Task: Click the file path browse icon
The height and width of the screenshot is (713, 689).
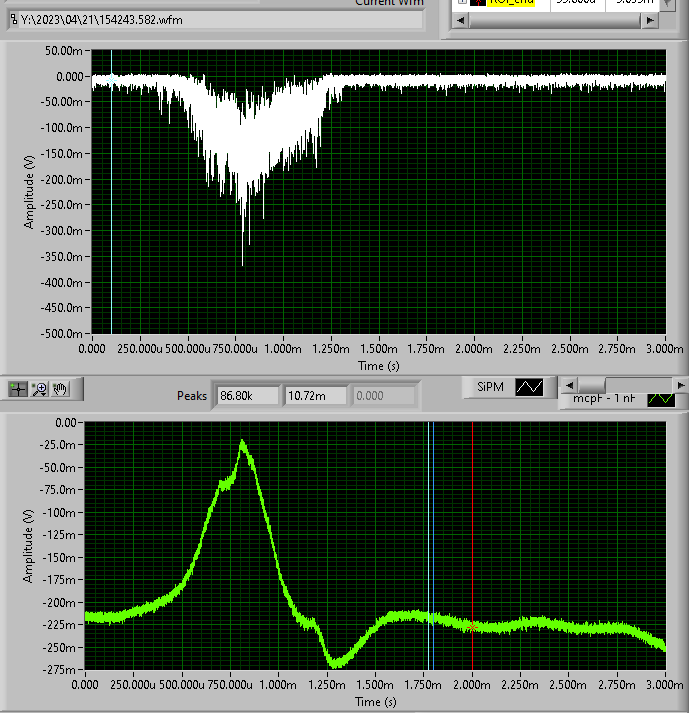Action: coord(14,20)
